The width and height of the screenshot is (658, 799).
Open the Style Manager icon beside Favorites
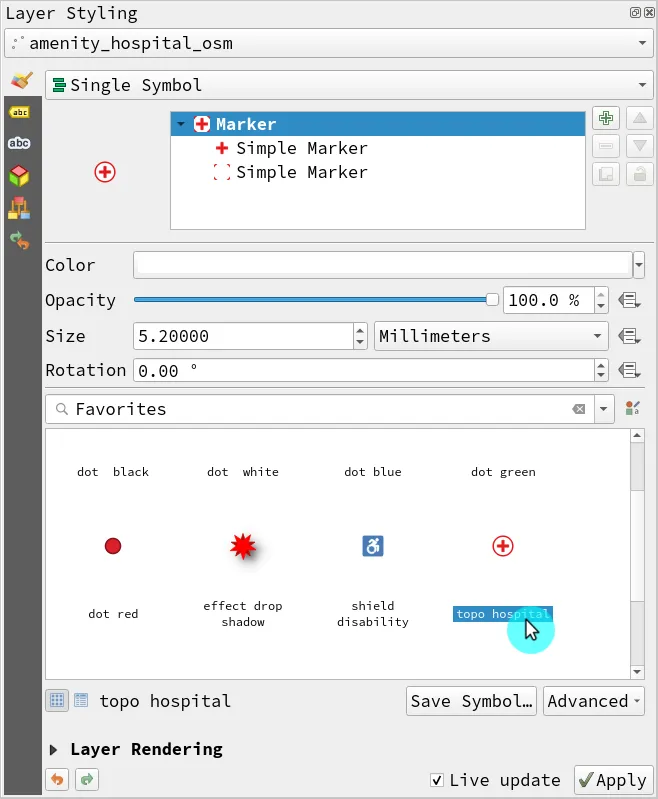632,409
